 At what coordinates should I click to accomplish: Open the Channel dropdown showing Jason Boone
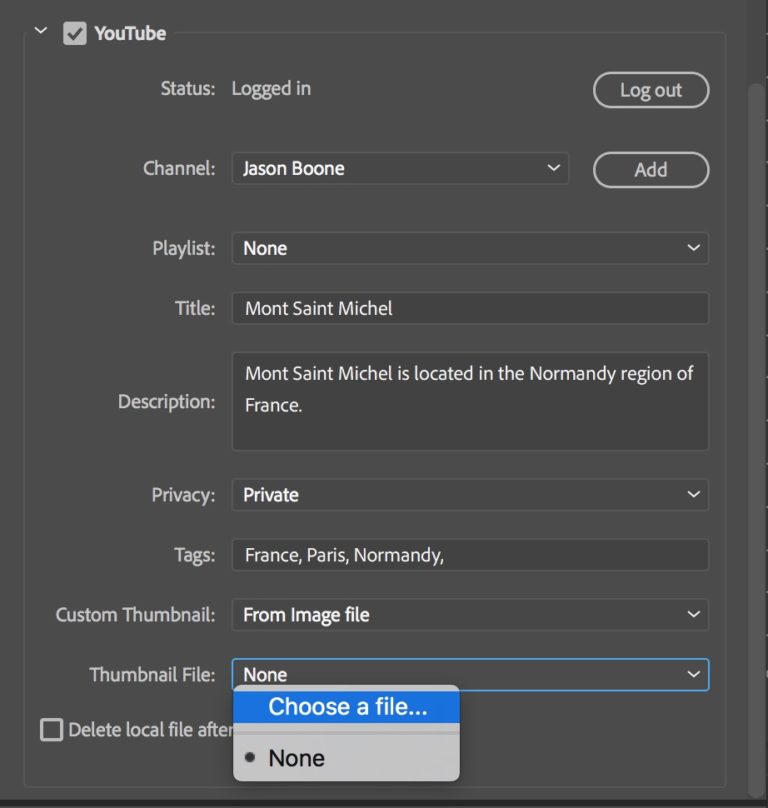pos(400,168)
